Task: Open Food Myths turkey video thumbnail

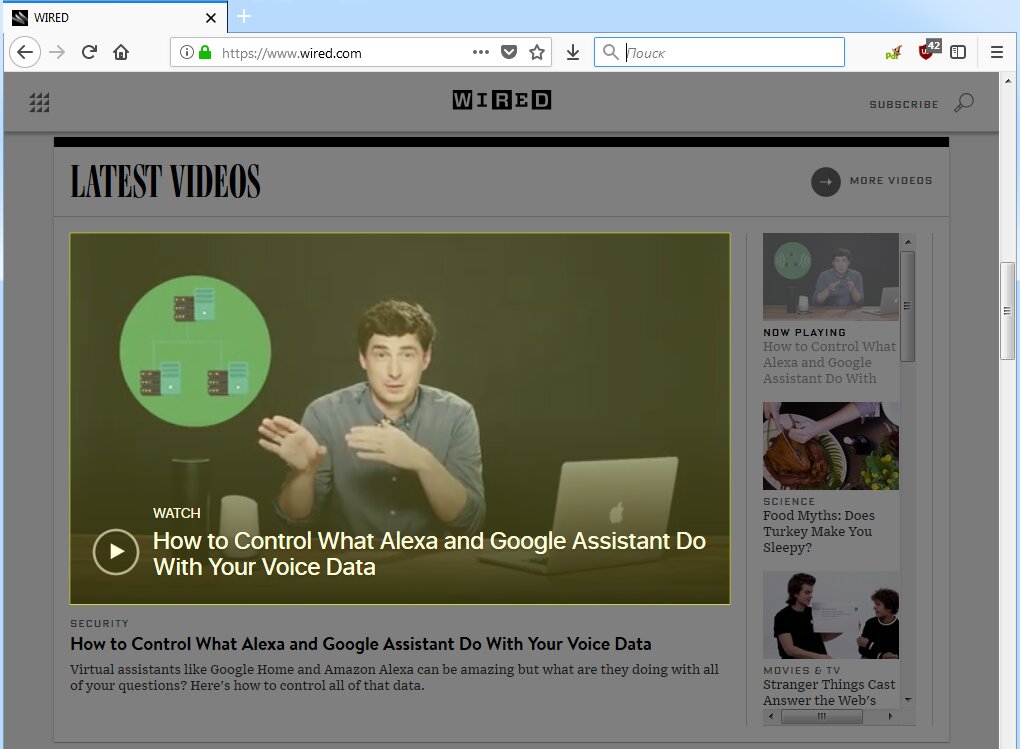Action: 831,446
